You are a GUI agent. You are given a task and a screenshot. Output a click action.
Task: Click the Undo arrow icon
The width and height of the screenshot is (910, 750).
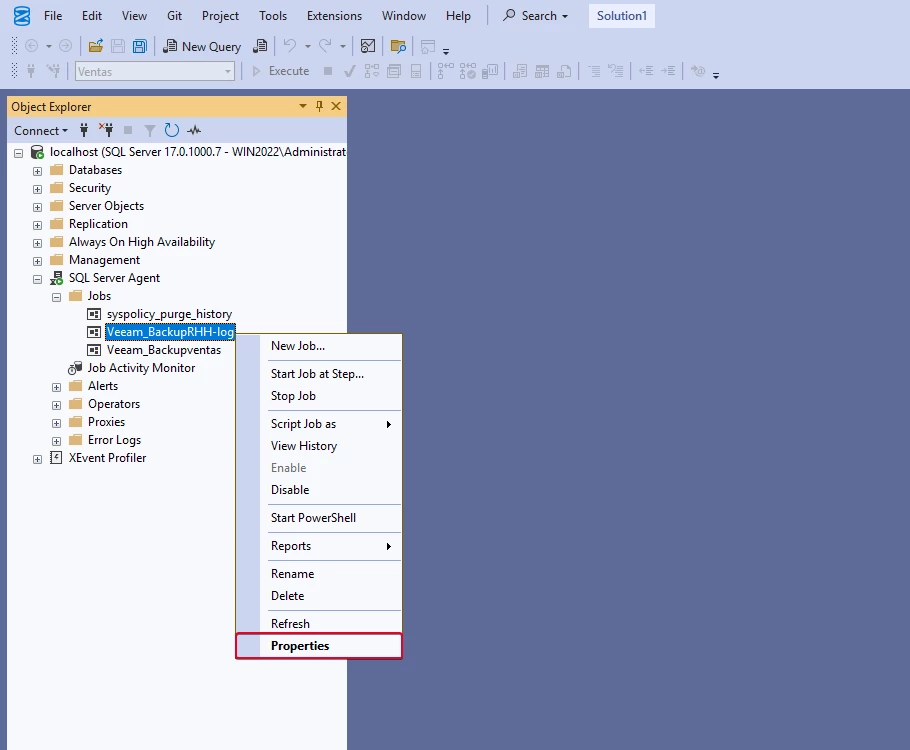(x=290, y=46)
